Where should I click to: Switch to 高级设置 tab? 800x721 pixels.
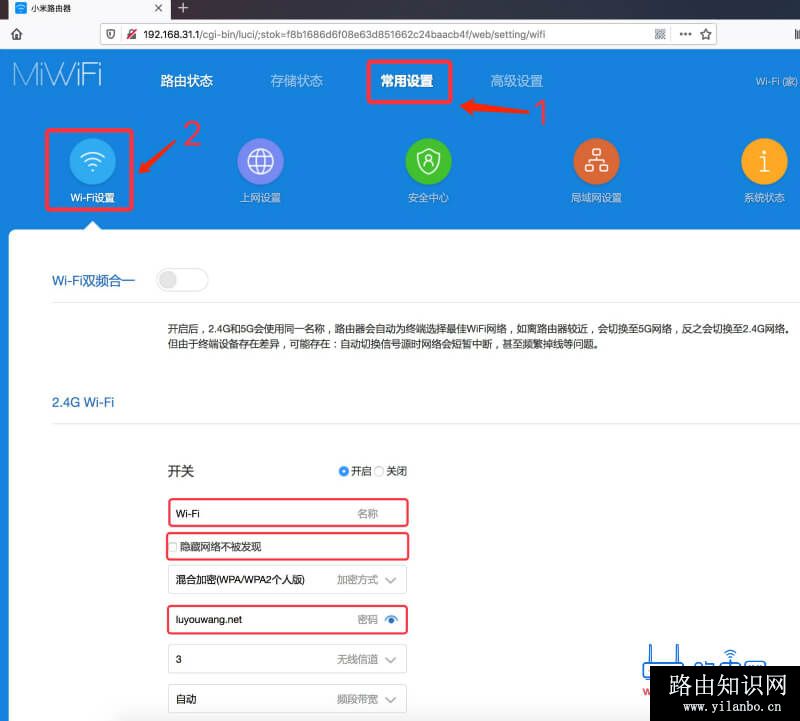[516, 81]
